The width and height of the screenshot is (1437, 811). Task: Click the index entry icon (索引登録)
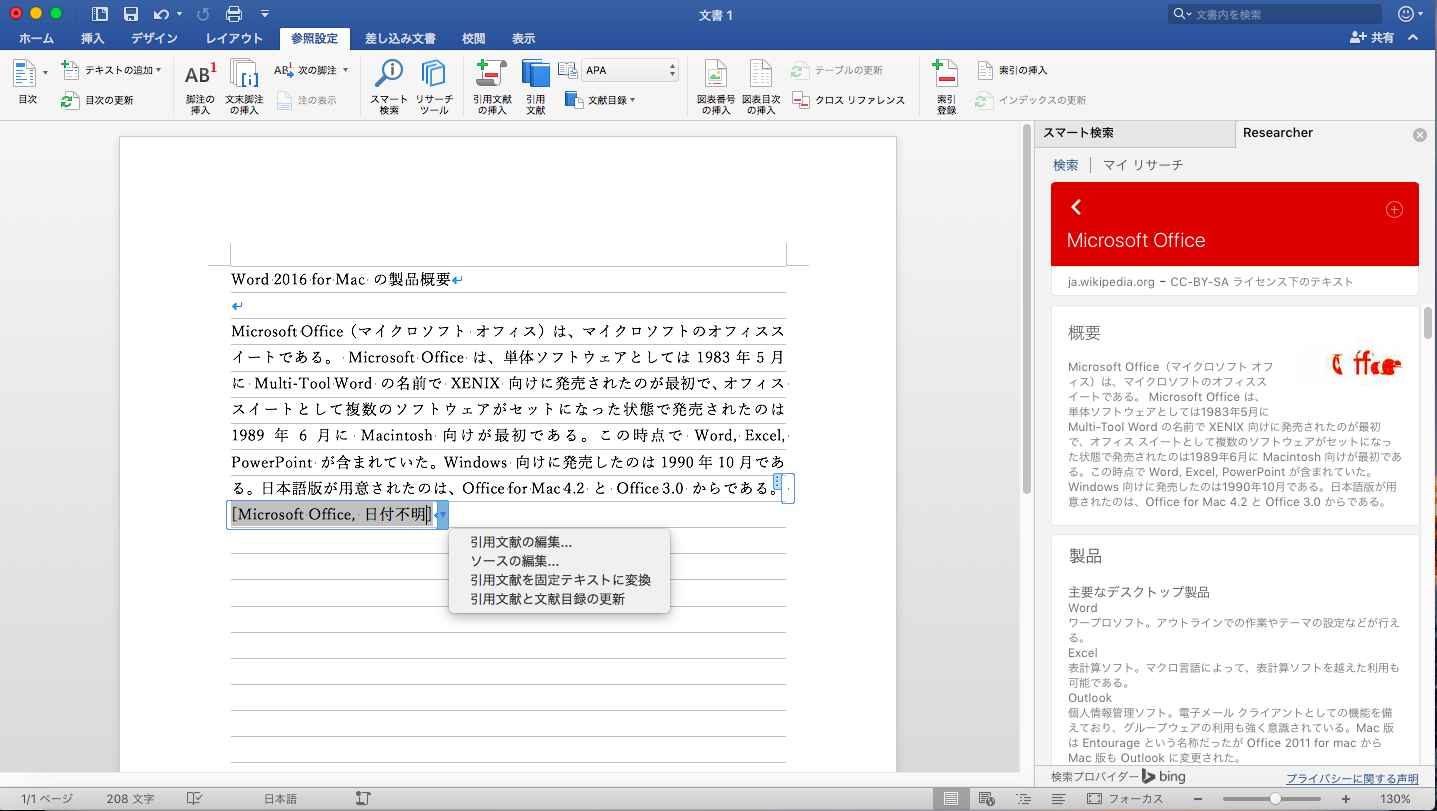click(x=945, y=76)
